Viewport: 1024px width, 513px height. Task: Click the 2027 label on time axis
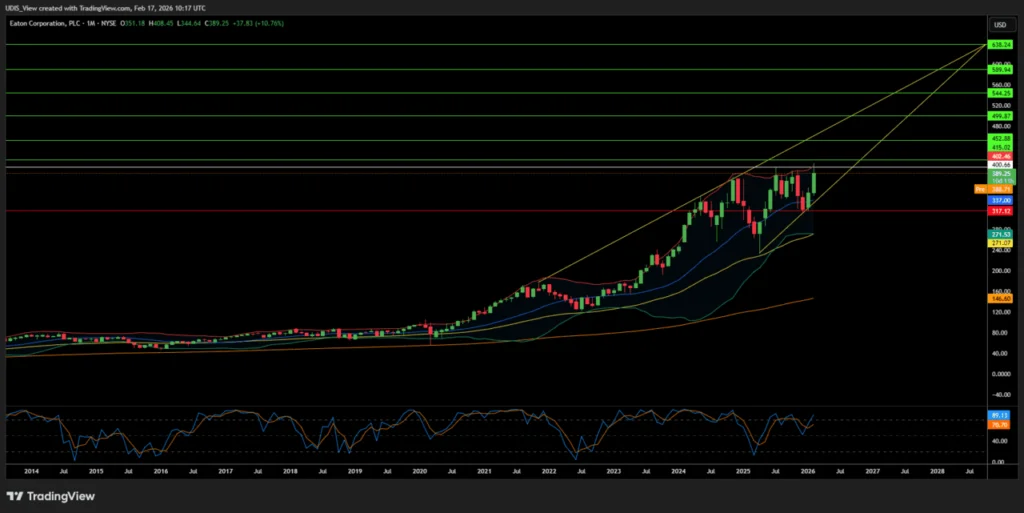coord(872,471)
